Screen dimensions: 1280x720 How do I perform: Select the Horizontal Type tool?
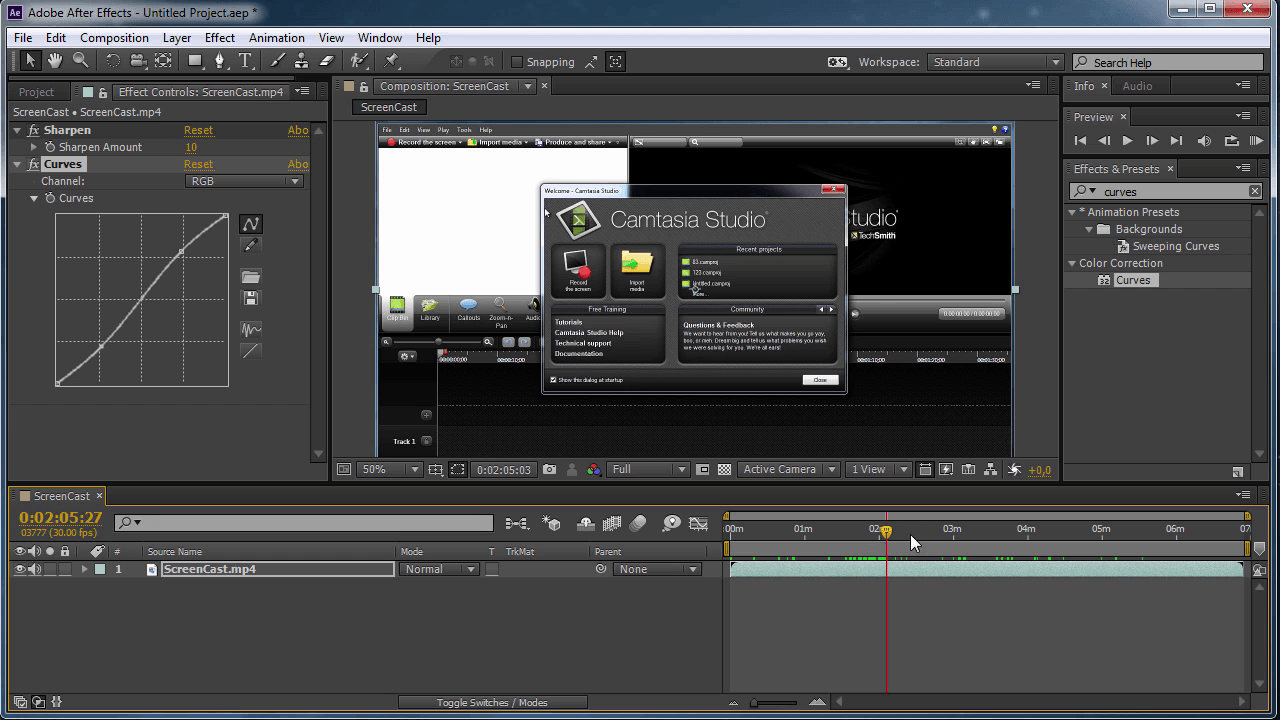pos(246,61)
